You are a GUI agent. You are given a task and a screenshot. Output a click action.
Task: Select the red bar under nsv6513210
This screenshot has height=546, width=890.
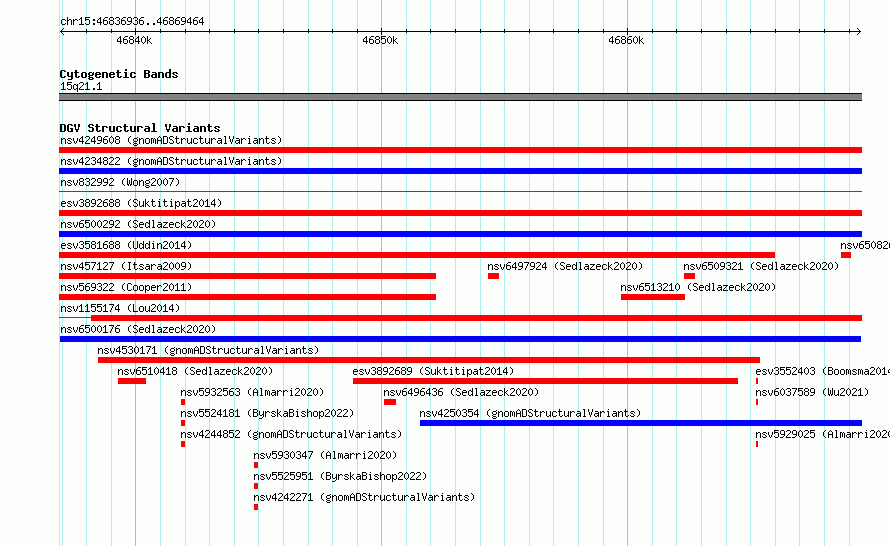[653, 297]
